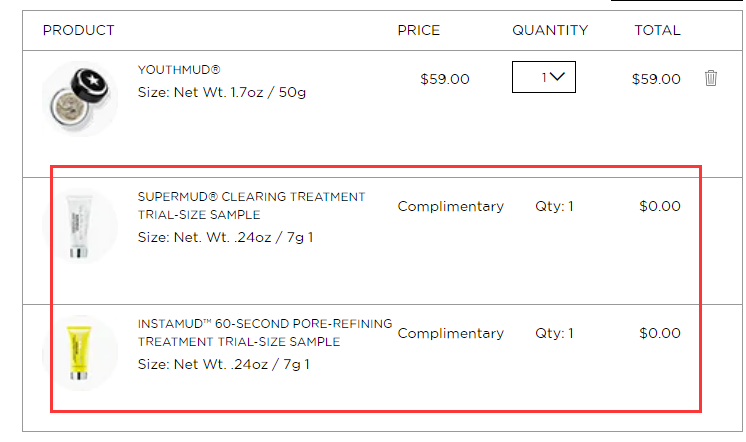Click the PRICE column header
The height and width of the screenshot is (442, 746).
pos(419,30)
